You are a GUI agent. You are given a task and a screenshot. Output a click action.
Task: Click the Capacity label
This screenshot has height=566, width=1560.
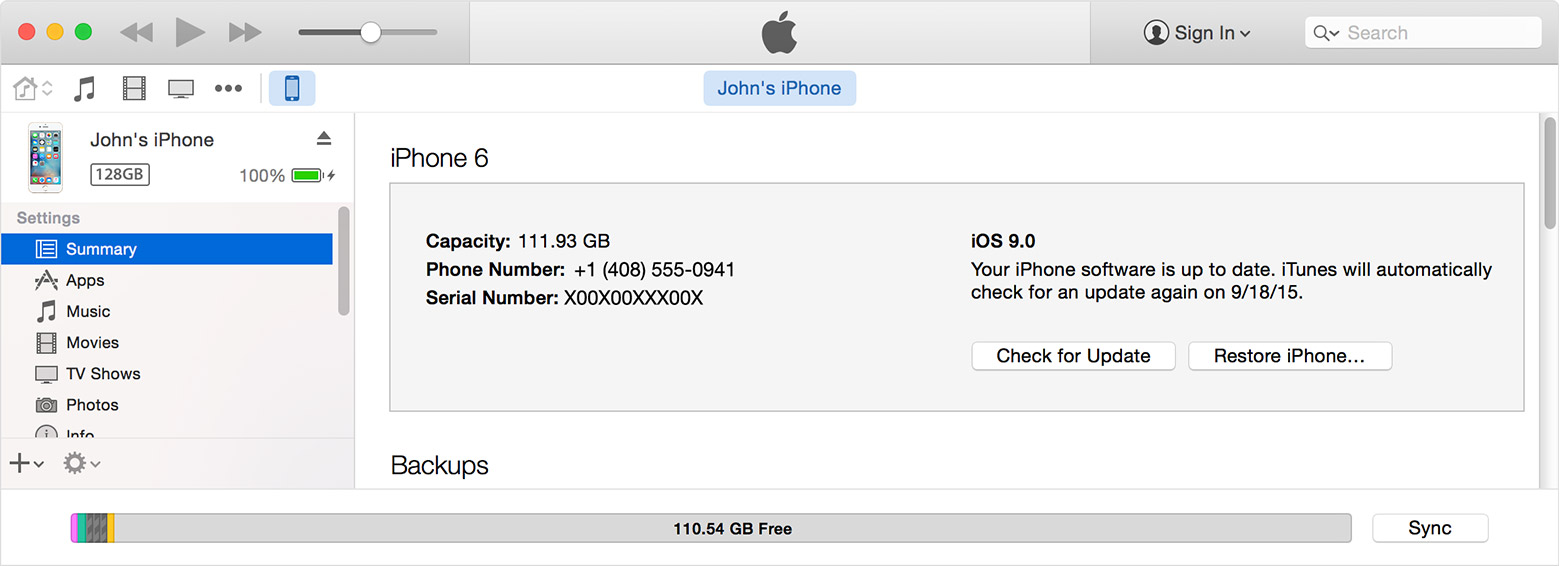468,241
